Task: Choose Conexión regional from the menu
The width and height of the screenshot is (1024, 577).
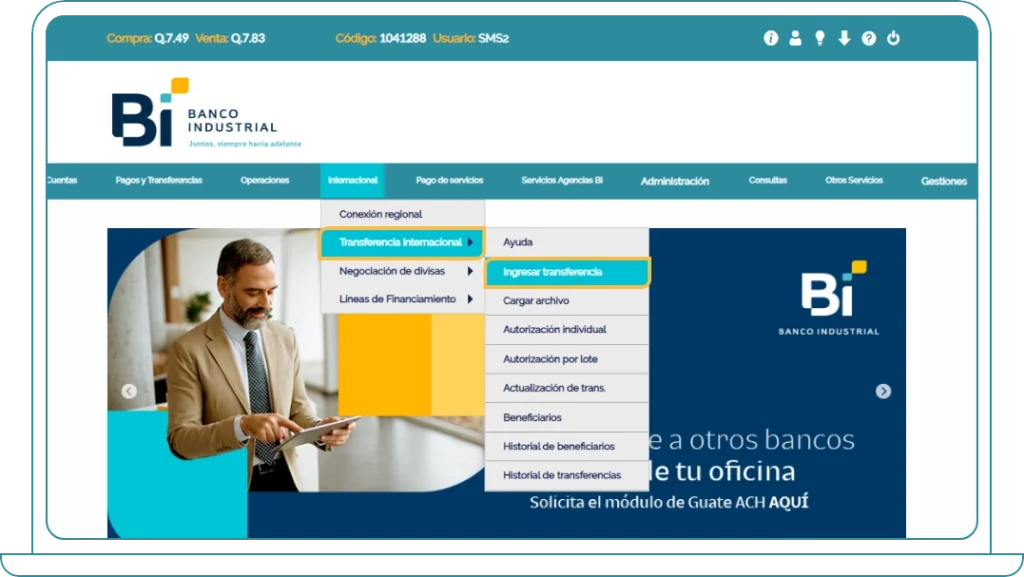Action: (381, 213)
